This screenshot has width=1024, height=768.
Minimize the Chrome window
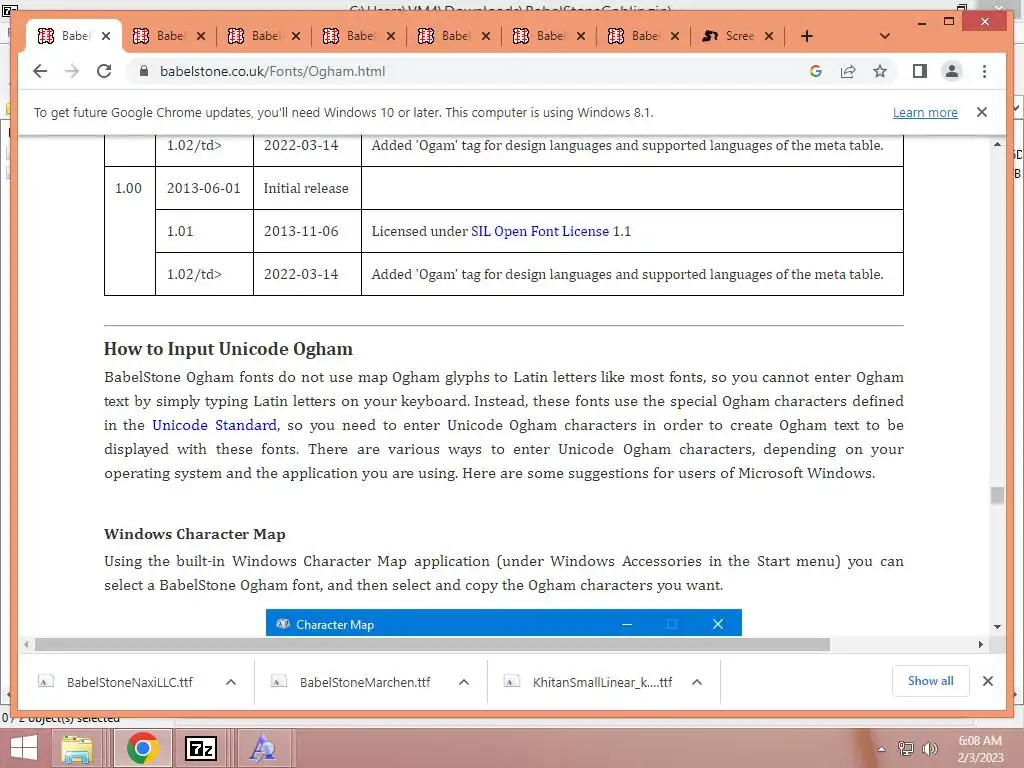pyautogui.click(x=921, y=22)
